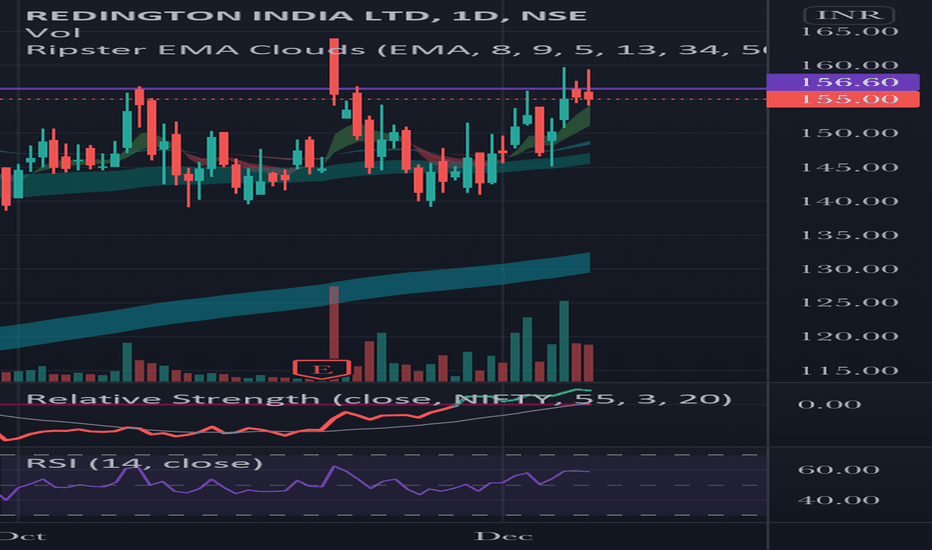Click the 160.00 price axis label

[849, 65]
